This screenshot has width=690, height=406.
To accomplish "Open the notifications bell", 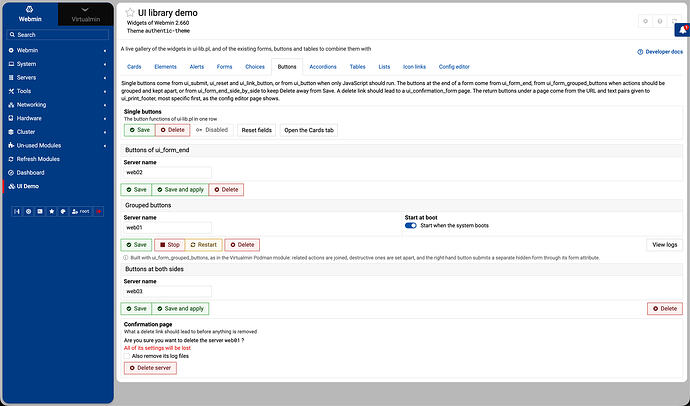I will tap(683, 30).
